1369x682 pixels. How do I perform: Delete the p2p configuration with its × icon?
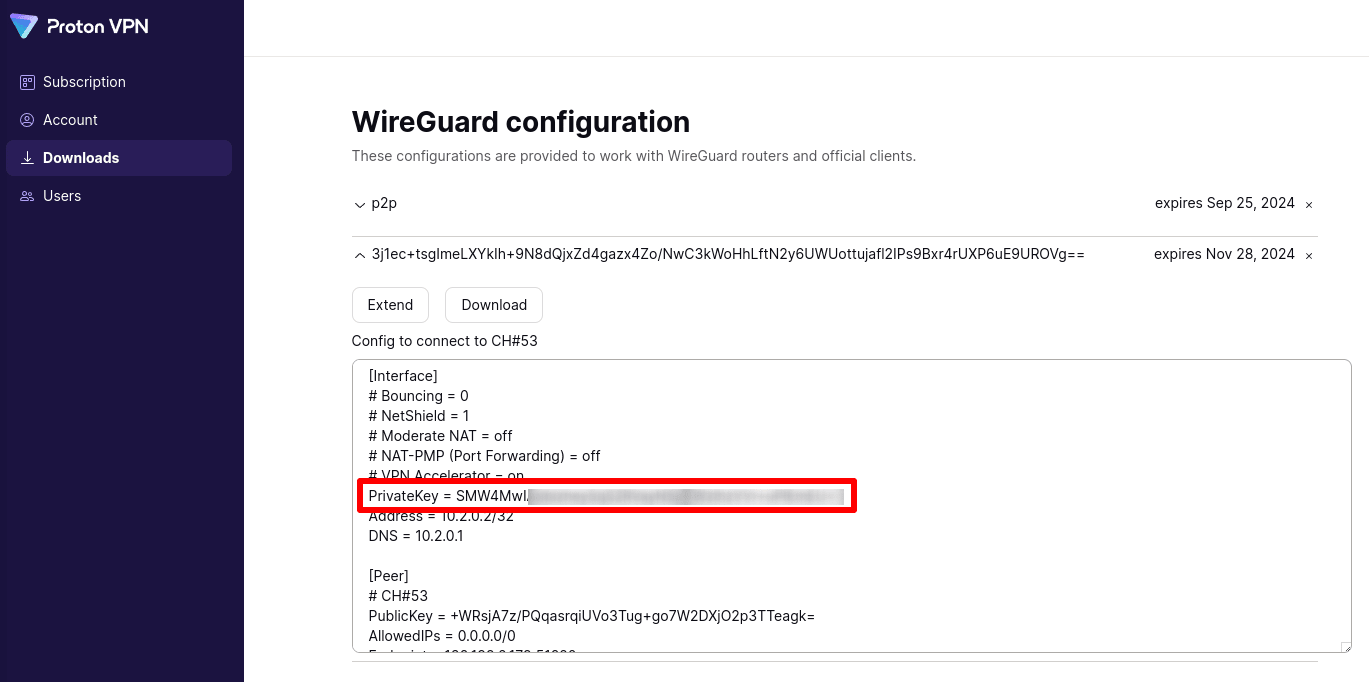(x=1309, y=204)
